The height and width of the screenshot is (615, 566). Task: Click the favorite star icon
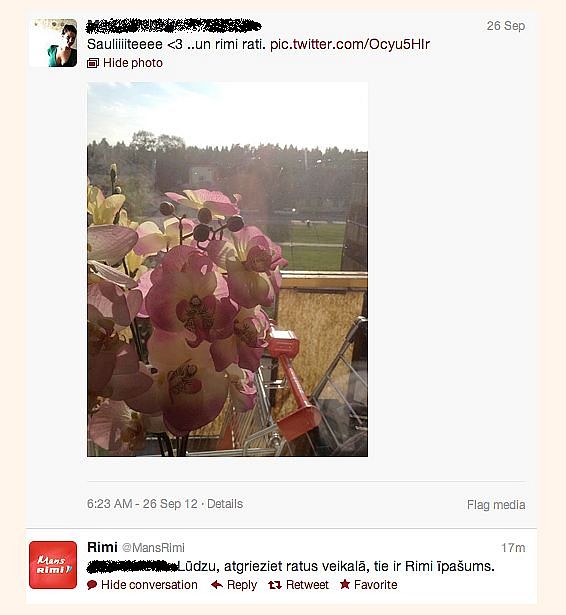(345, 584)
